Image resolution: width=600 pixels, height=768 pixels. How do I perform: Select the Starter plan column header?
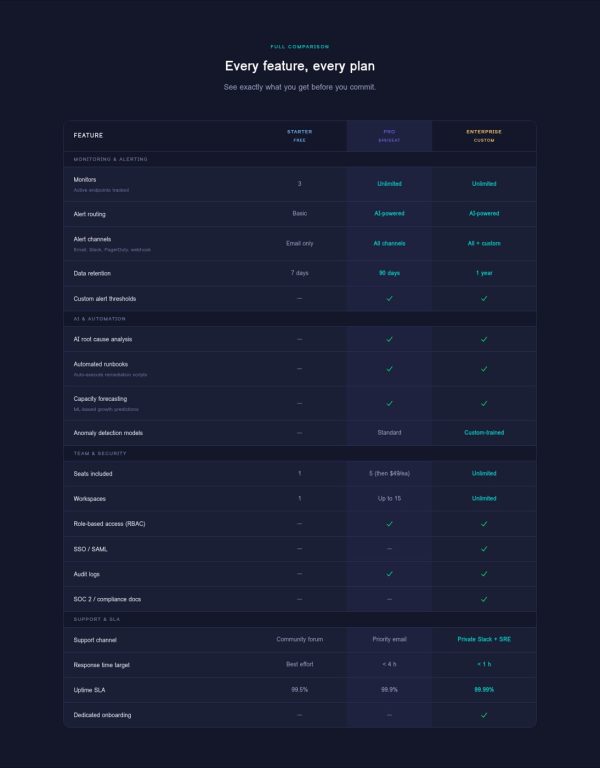(300, 136)
